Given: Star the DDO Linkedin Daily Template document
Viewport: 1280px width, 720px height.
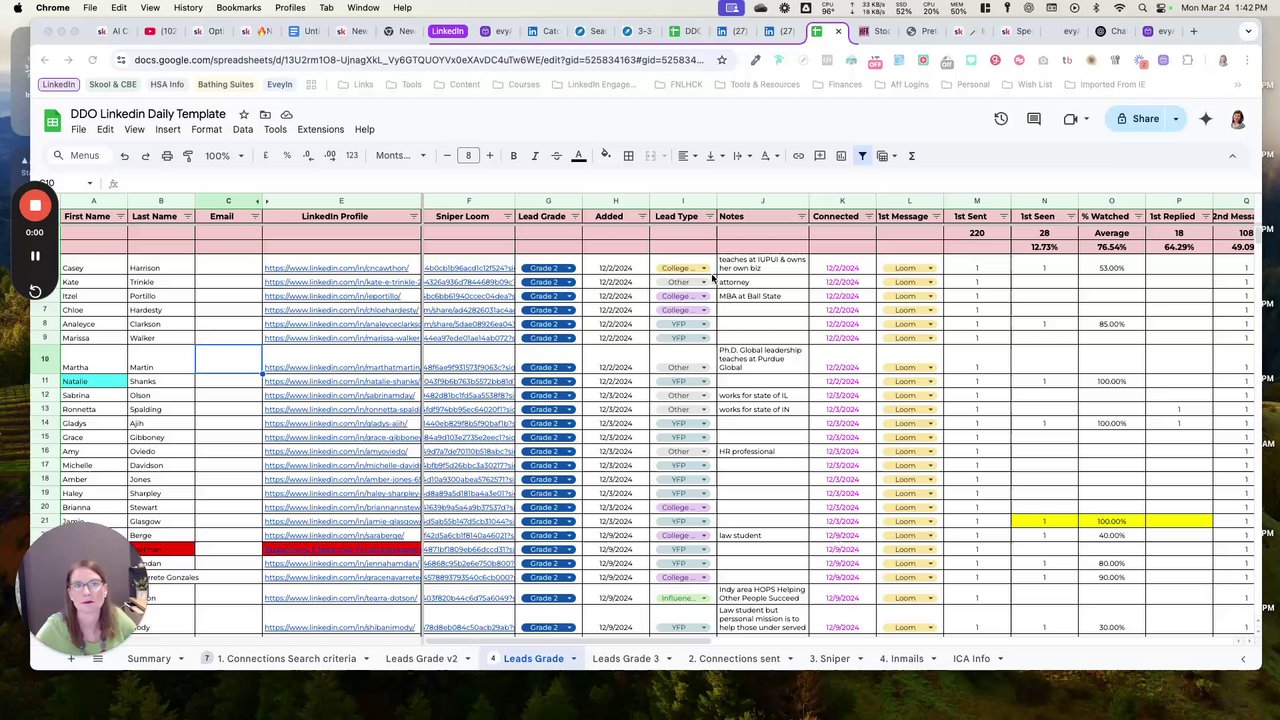Looking at the screenshot, I should click(x=243, y=115).
